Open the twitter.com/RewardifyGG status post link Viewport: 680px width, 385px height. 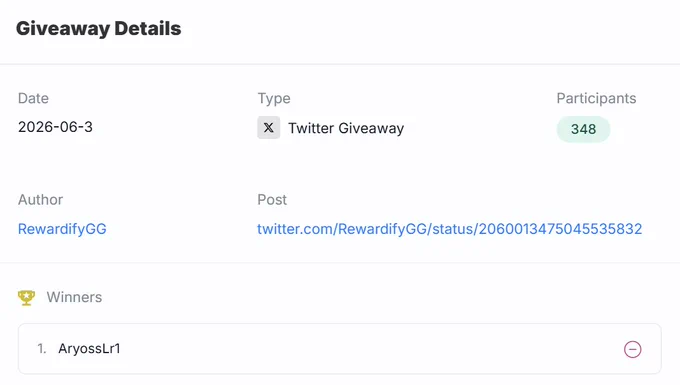point(449,229)
